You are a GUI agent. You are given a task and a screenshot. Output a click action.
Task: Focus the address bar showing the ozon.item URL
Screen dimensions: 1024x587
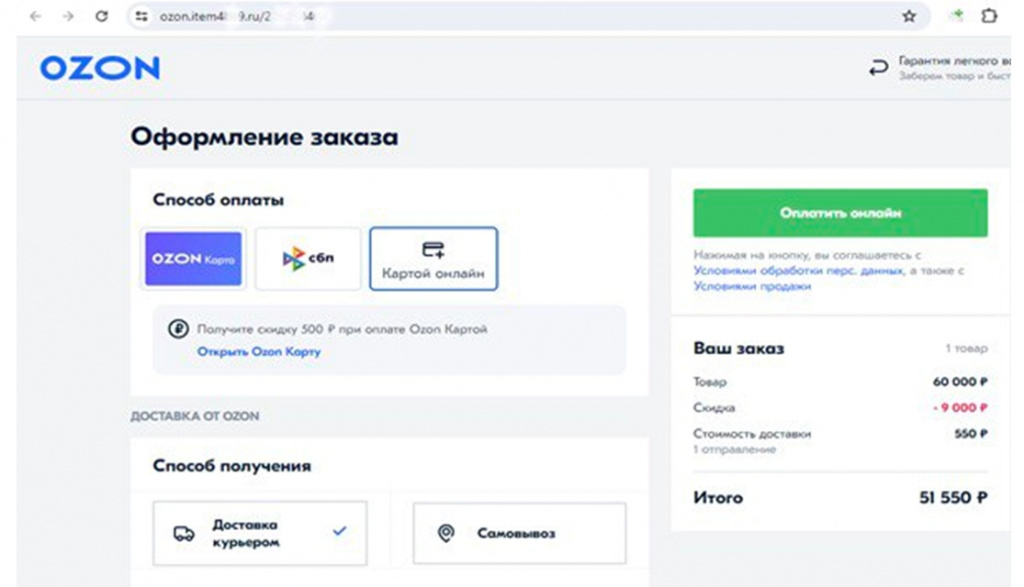pos(528,16)
